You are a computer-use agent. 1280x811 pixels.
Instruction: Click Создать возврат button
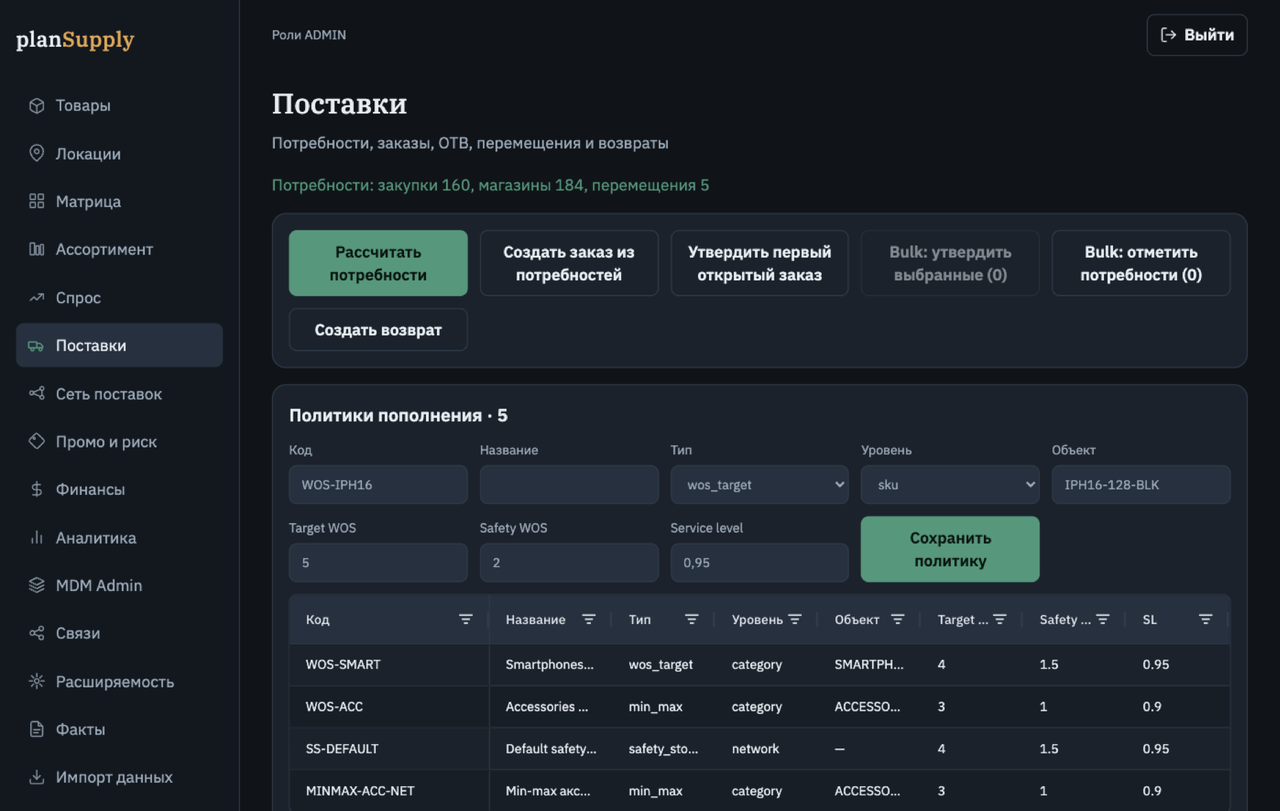[378, 330]
